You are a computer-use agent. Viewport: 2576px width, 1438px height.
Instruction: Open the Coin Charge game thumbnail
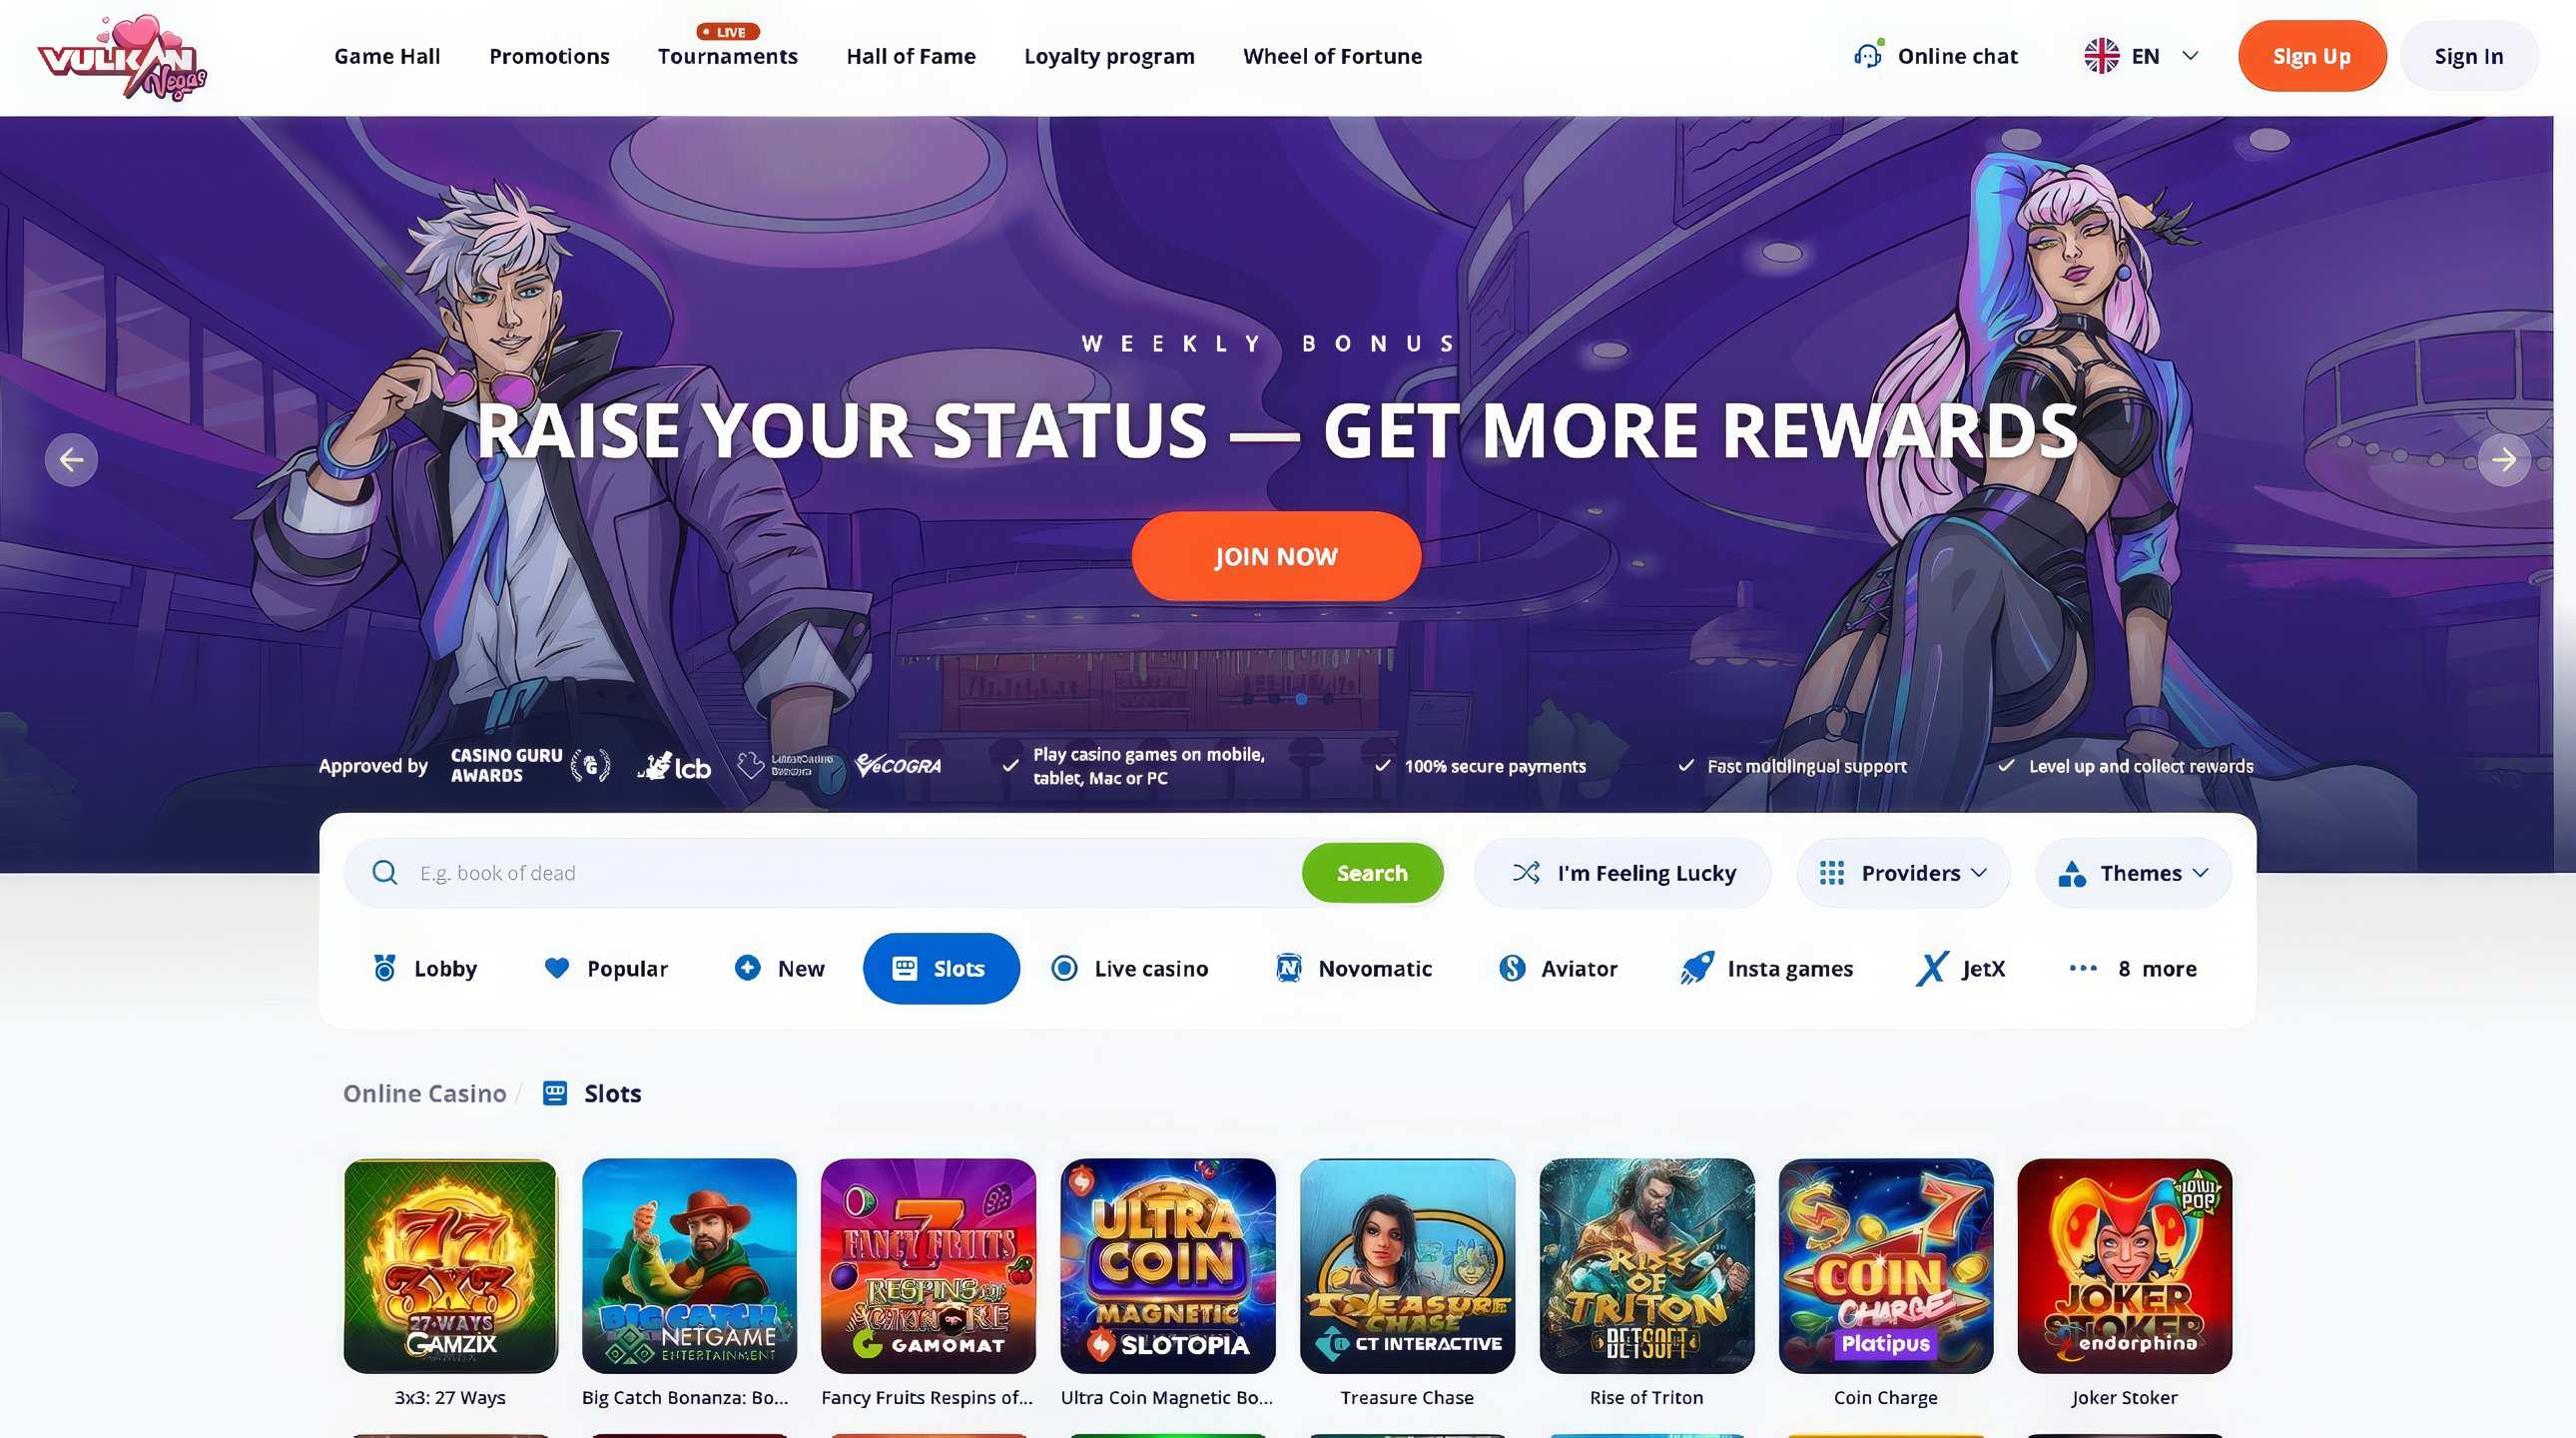click(1885, 1266)
